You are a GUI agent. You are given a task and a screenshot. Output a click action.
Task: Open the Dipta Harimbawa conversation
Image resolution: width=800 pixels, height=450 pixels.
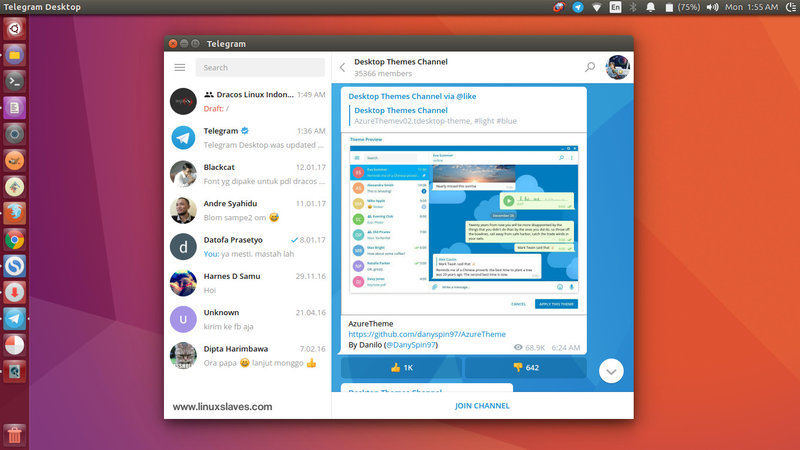(247, 356)
